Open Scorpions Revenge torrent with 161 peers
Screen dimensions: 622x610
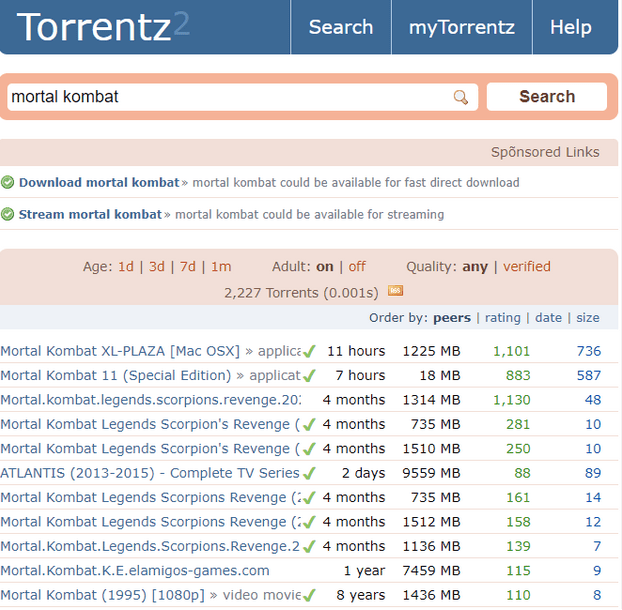pos(150,498)
